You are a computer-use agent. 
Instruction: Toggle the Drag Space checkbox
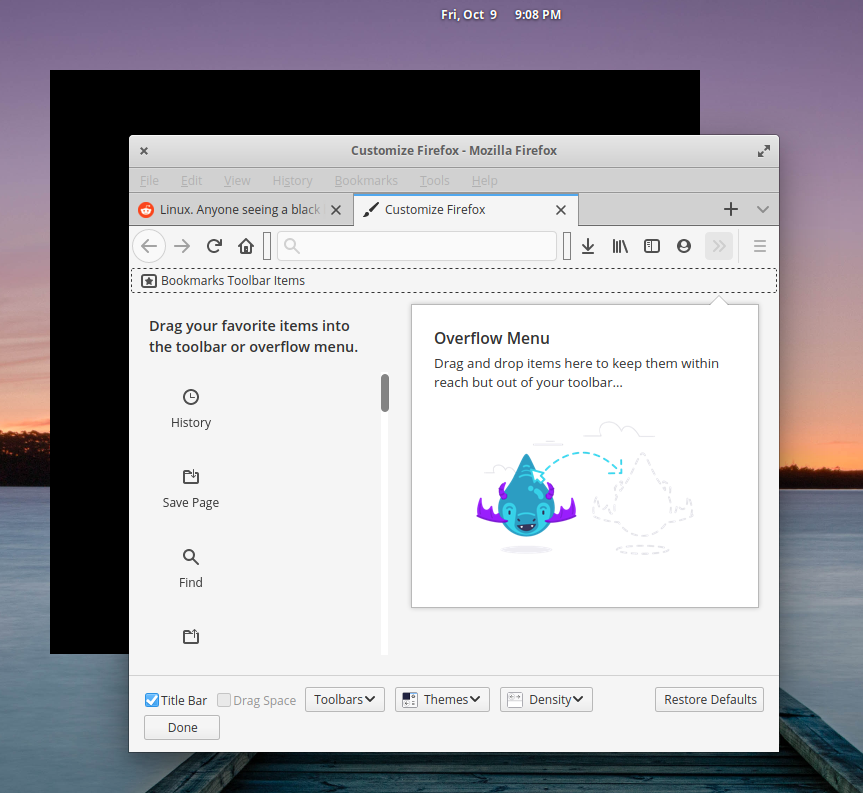(224, 700)
